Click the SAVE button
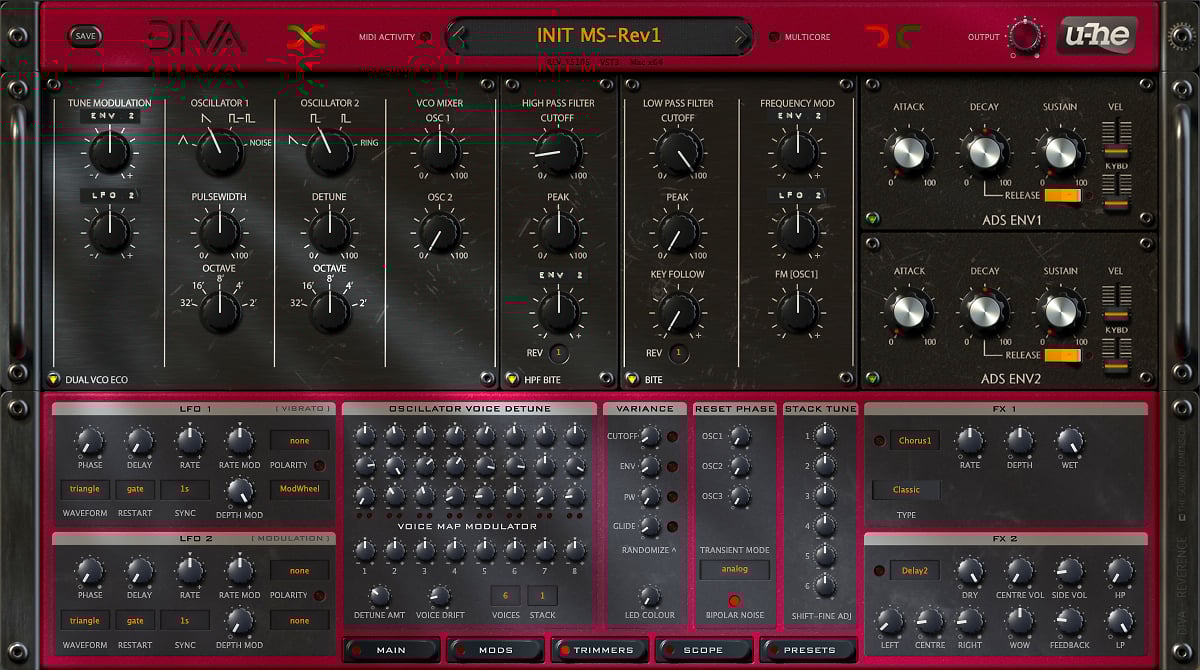1200x670 pixels. pos(85,36)
